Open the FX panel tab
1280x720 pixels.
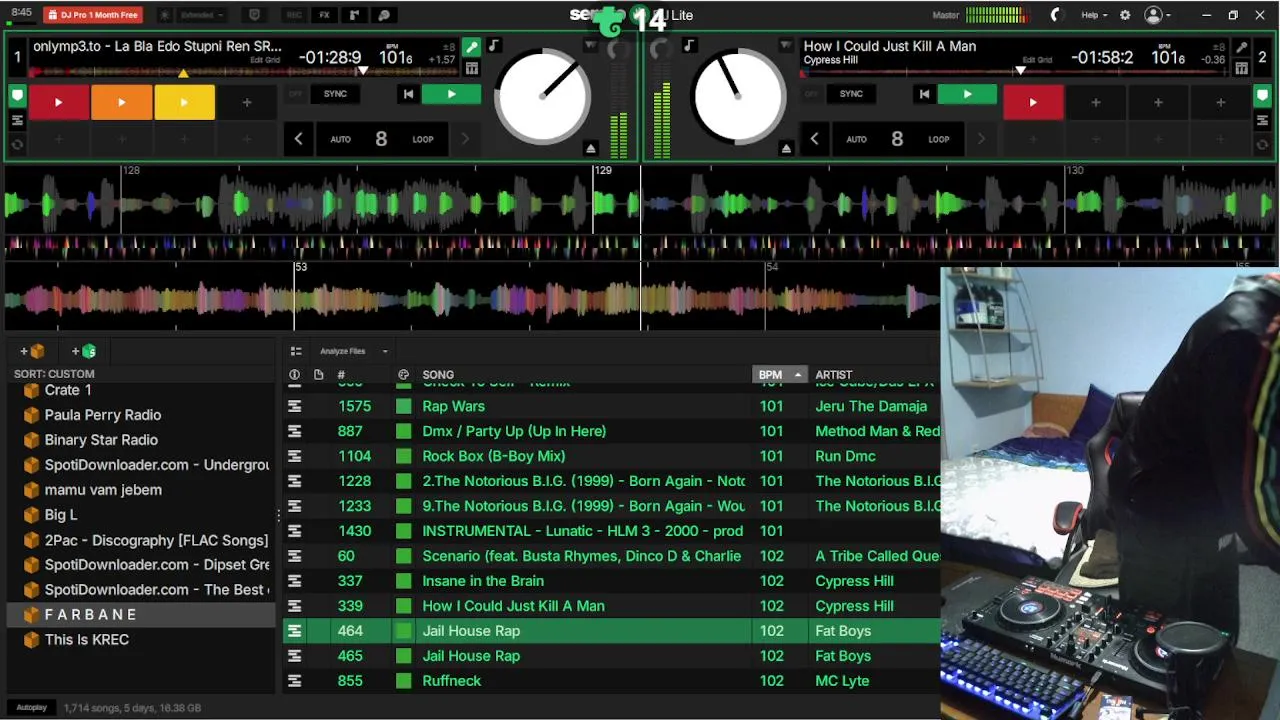(x=324, y=15)
